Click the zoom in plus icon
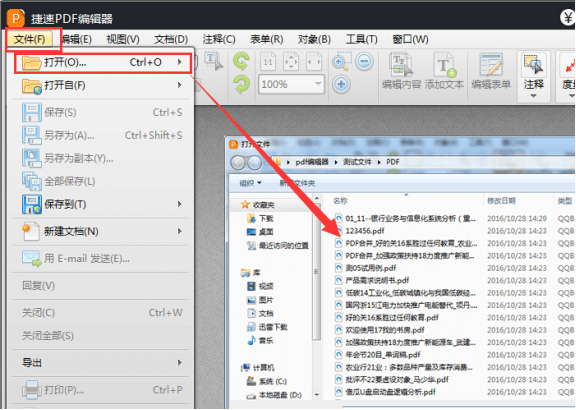Image resolution: width=576 pixels, height=410 pixels. 341,84
